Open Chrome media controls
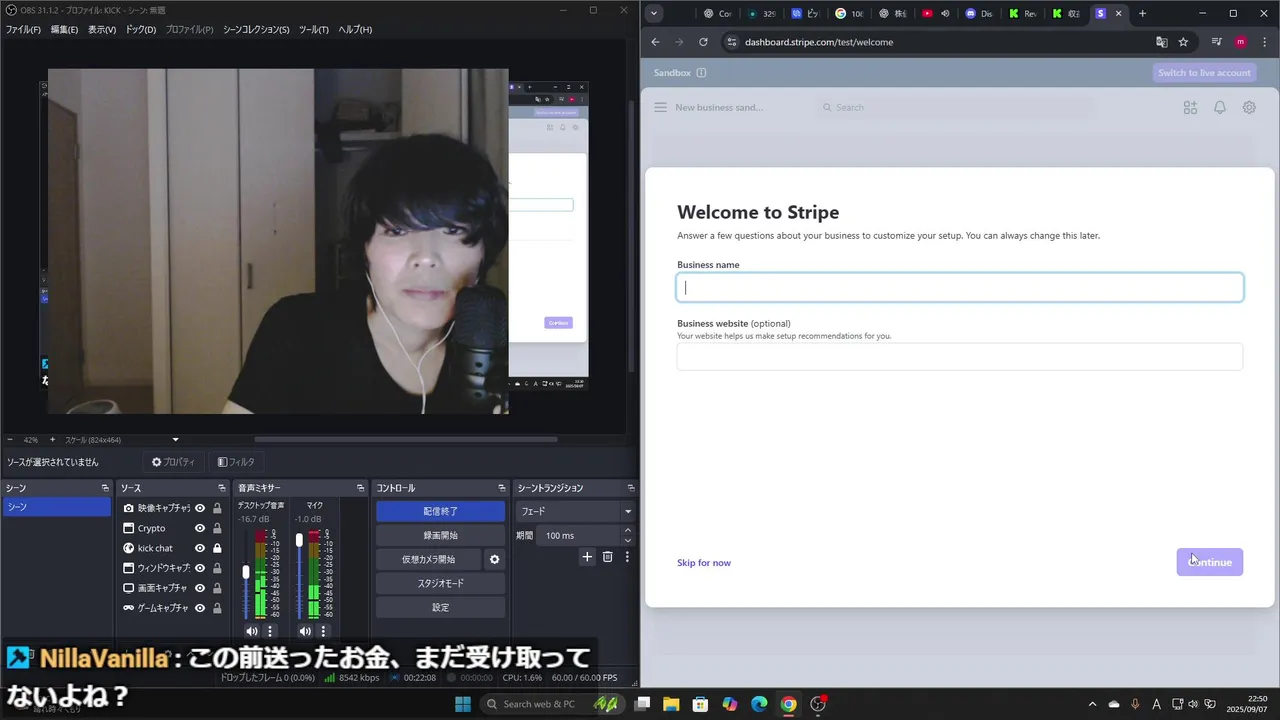The height and width of the screenshot is (720, 1280). coord(1217,42)
